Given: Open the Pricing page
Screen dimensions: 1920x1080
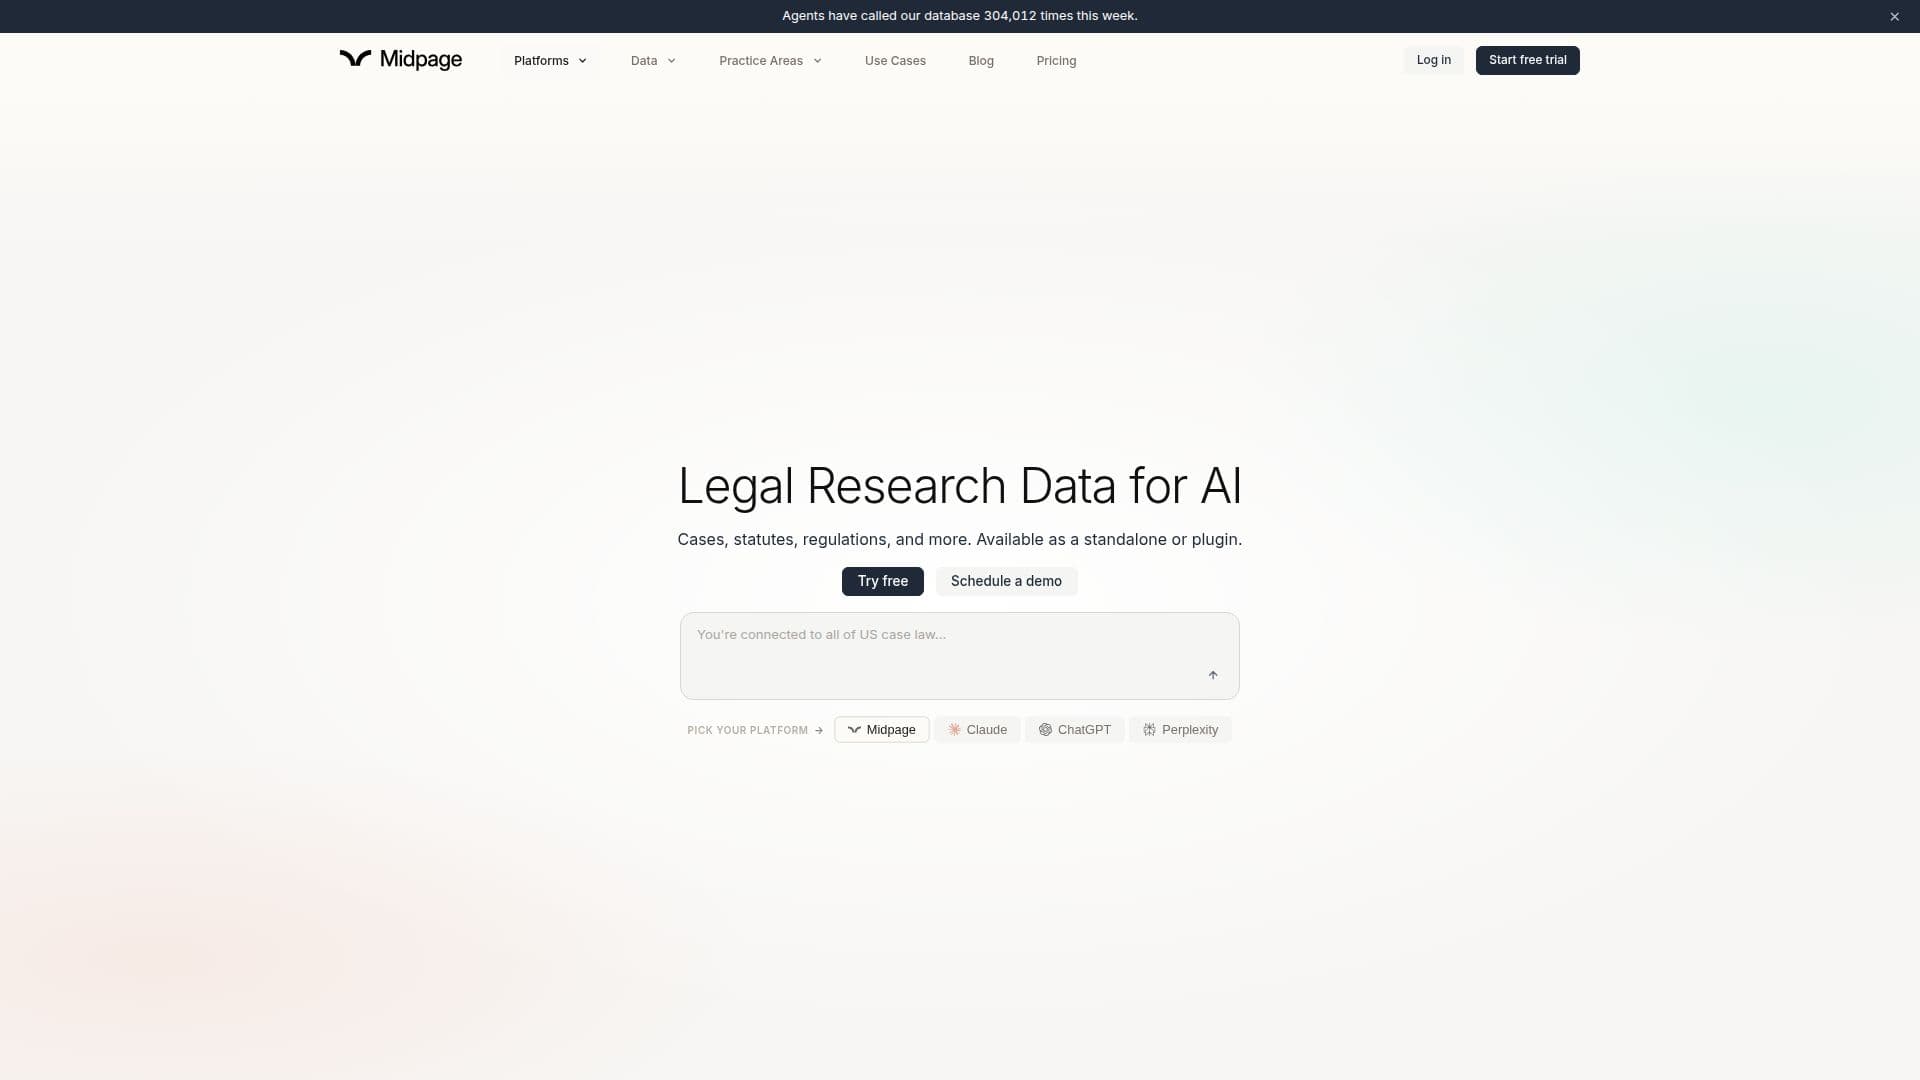Looking at the screenshot, I should (x=1056, y=61).
